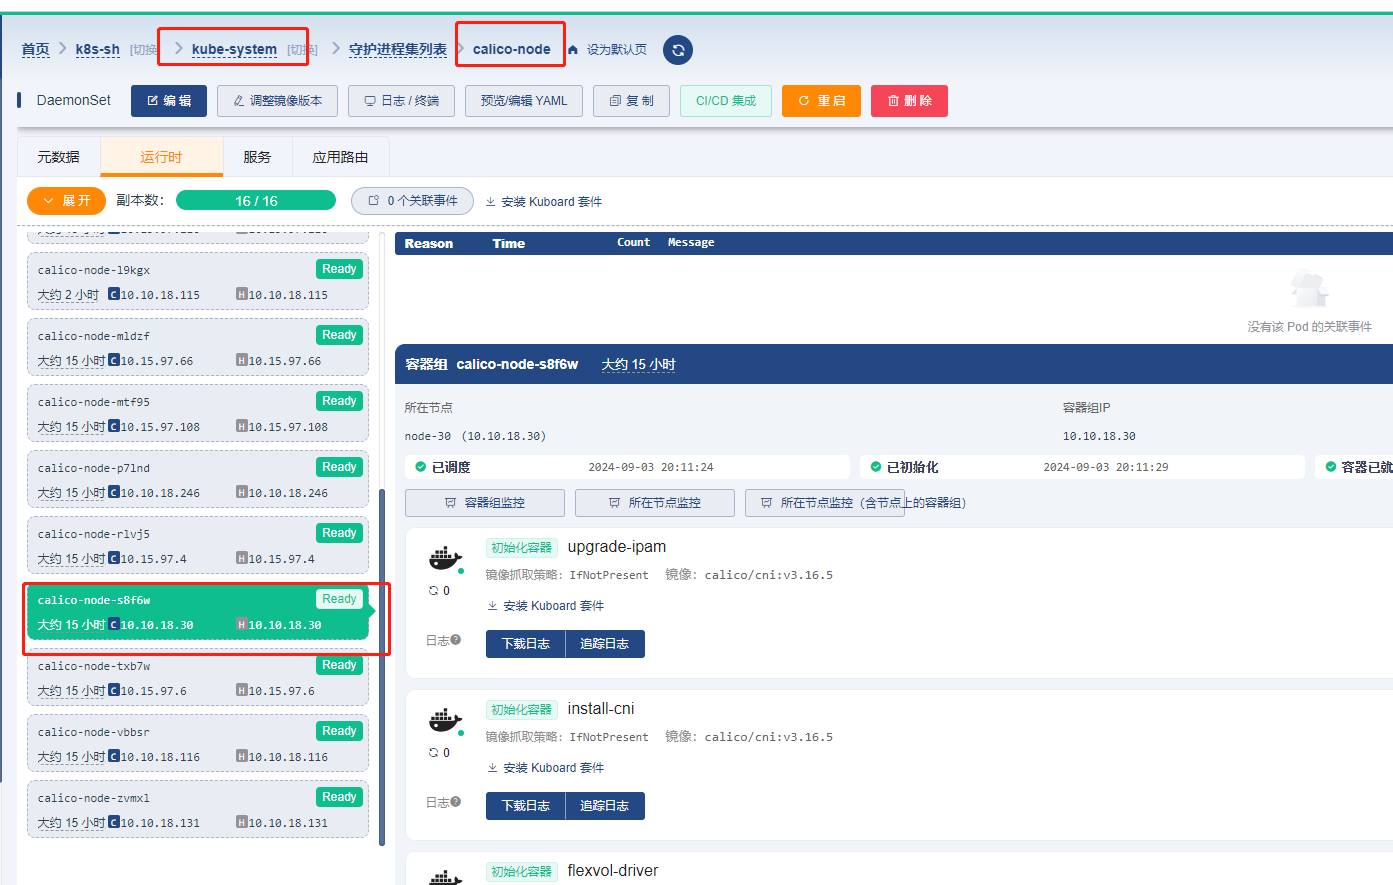Image resolution: width=1393 pixels, height=885 pixels.
Task: Click the Docker icon of upgrade-ipam container
Action: tap(445, 558)
